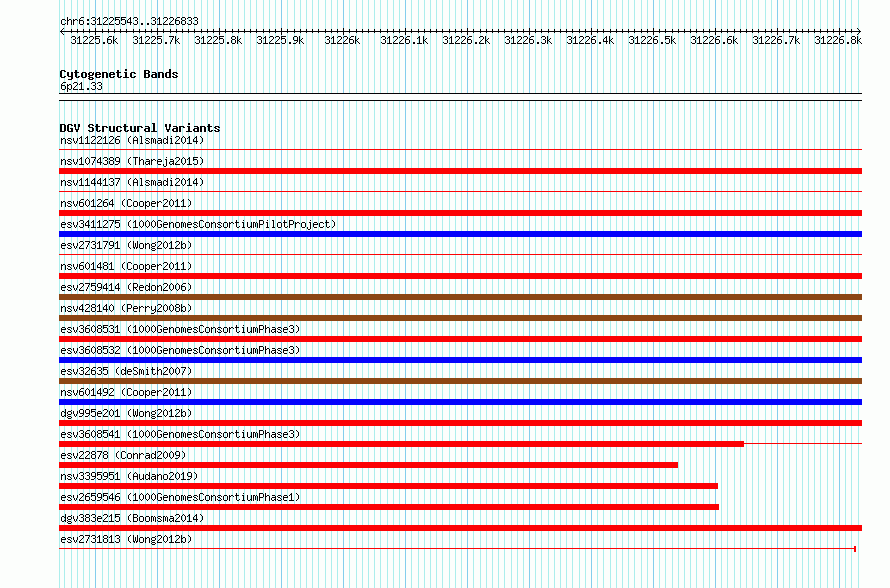The image size is (890, 588).
Task: Select nsv428140 (Perry2008b) variant label
Action: click(126, 308)
